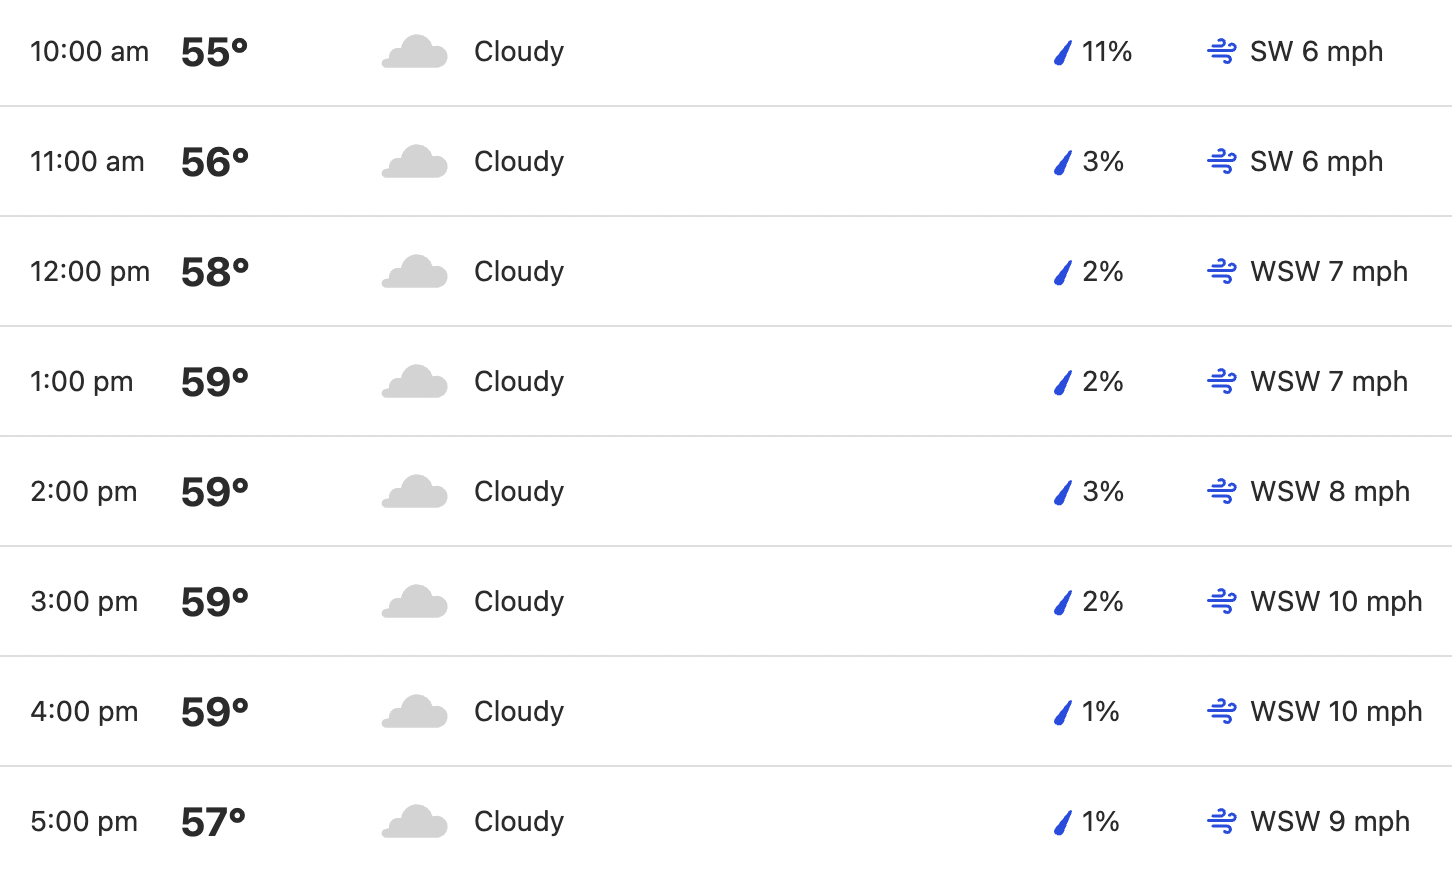Viewport: 1452px width, 872px height.
Task: Click the 3% precipitation value at 11:00 am
Action: [1103, 162]
